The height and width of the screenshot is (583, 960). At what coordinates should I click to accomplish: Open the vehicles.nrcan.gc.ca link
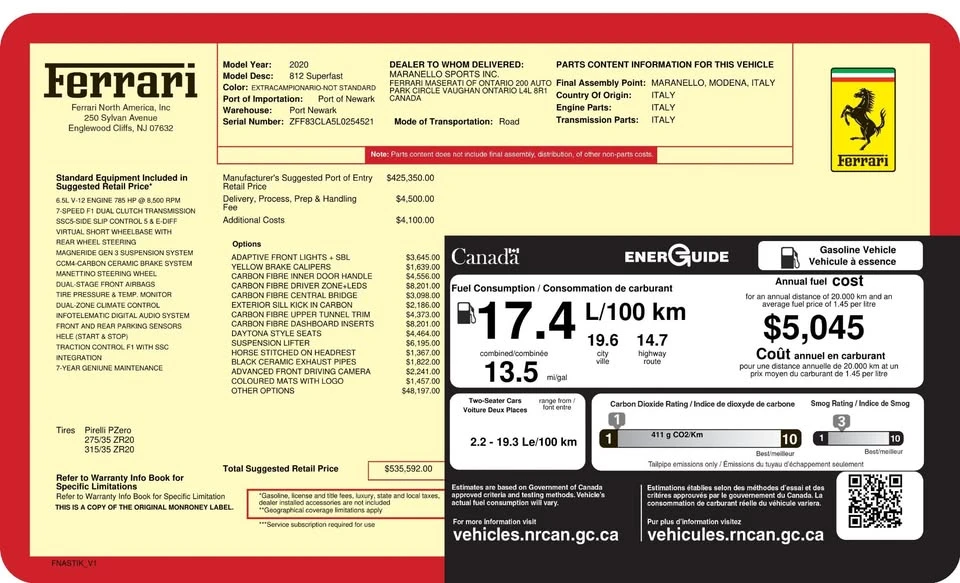pos(536,535)
